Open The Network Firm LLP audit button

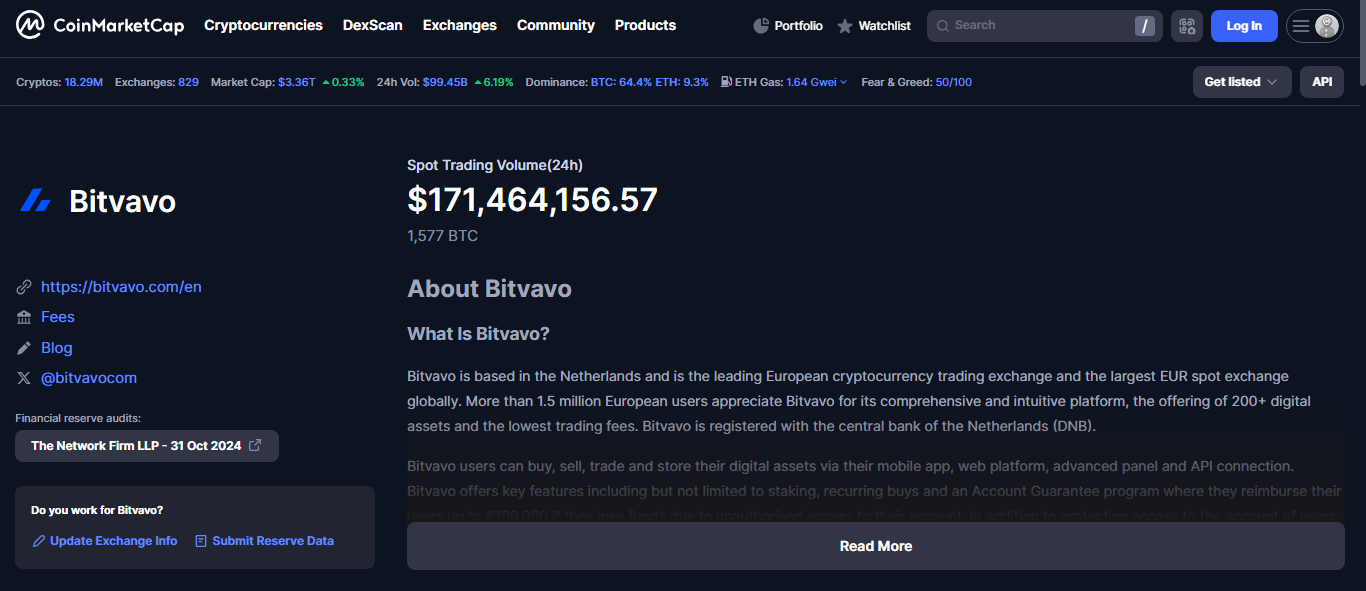point(147,446)
